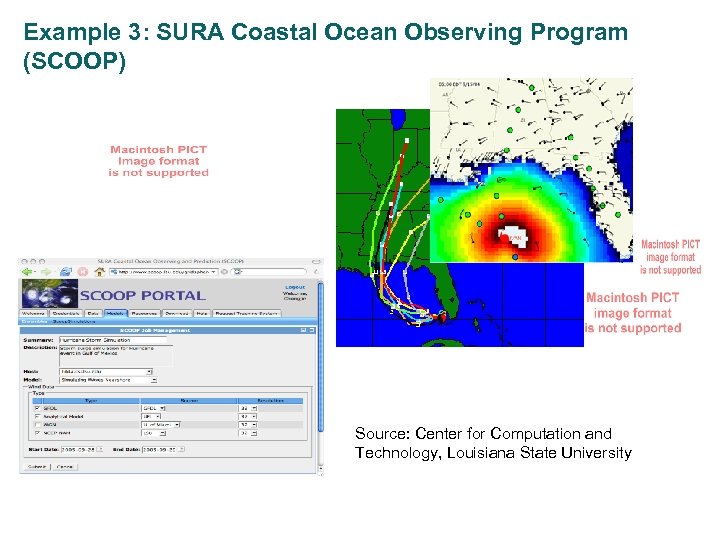The image size is (720, 540).
Task: Click the End Date field
Action: (x=160, y=450)
